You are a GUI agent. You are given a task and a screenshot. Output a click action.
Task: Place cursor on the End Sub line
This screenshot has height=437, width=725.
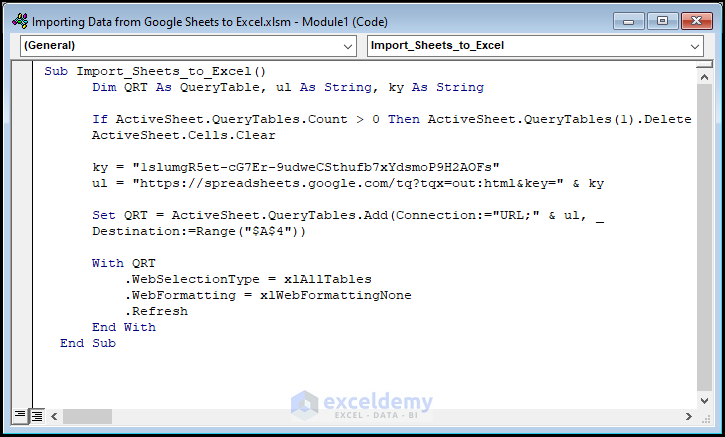(88, 343)
